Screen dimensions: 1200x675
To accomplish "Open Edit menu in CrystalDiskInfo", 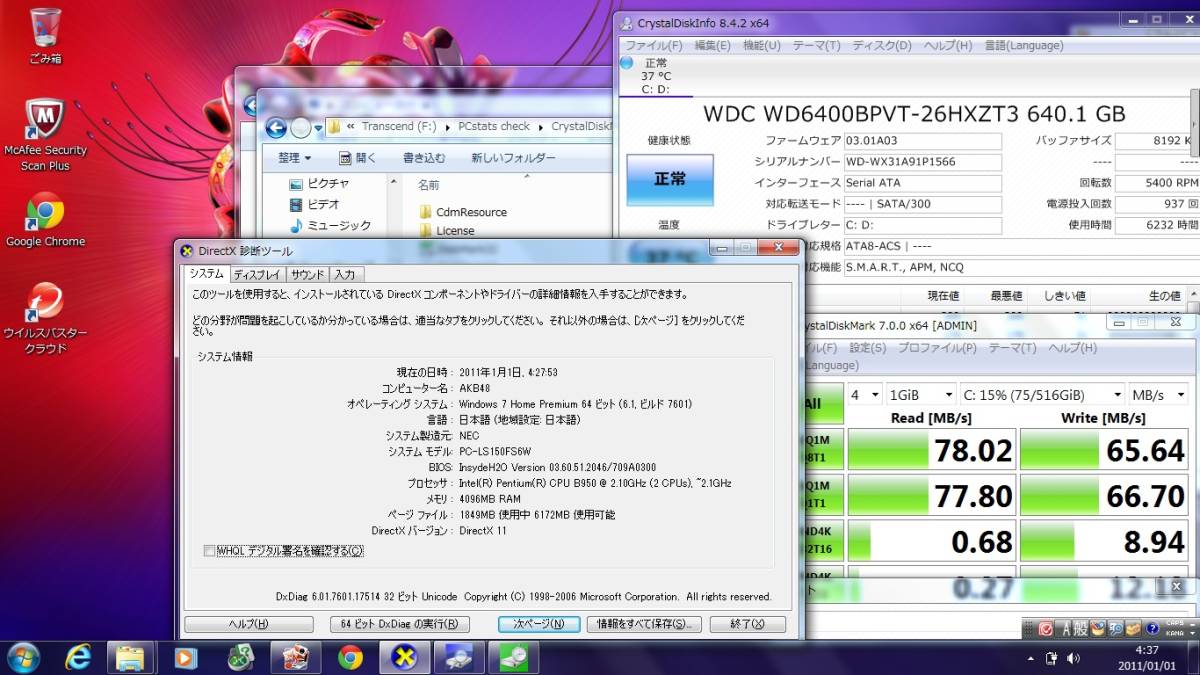I will coord(712,45).
